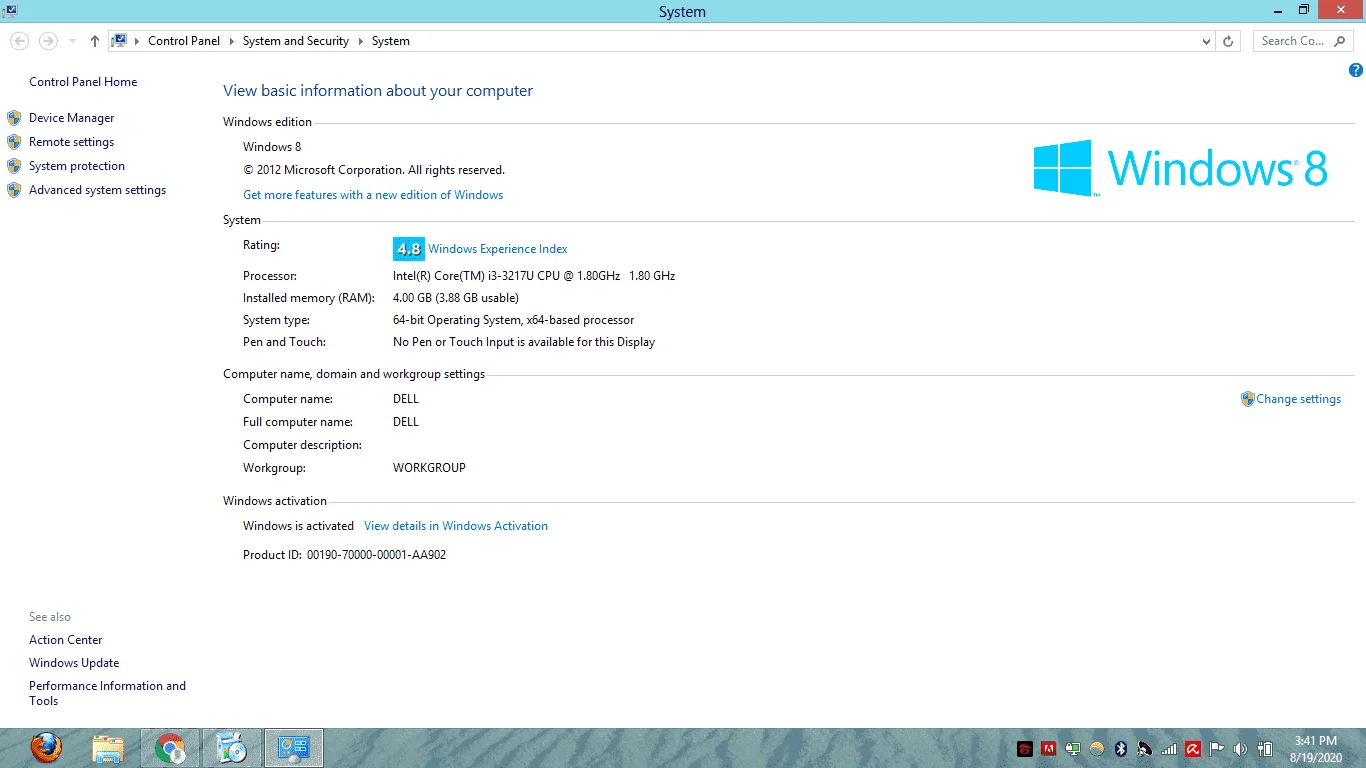
Task: Open Control Panel Home
Action: click(x=83, y=82)
